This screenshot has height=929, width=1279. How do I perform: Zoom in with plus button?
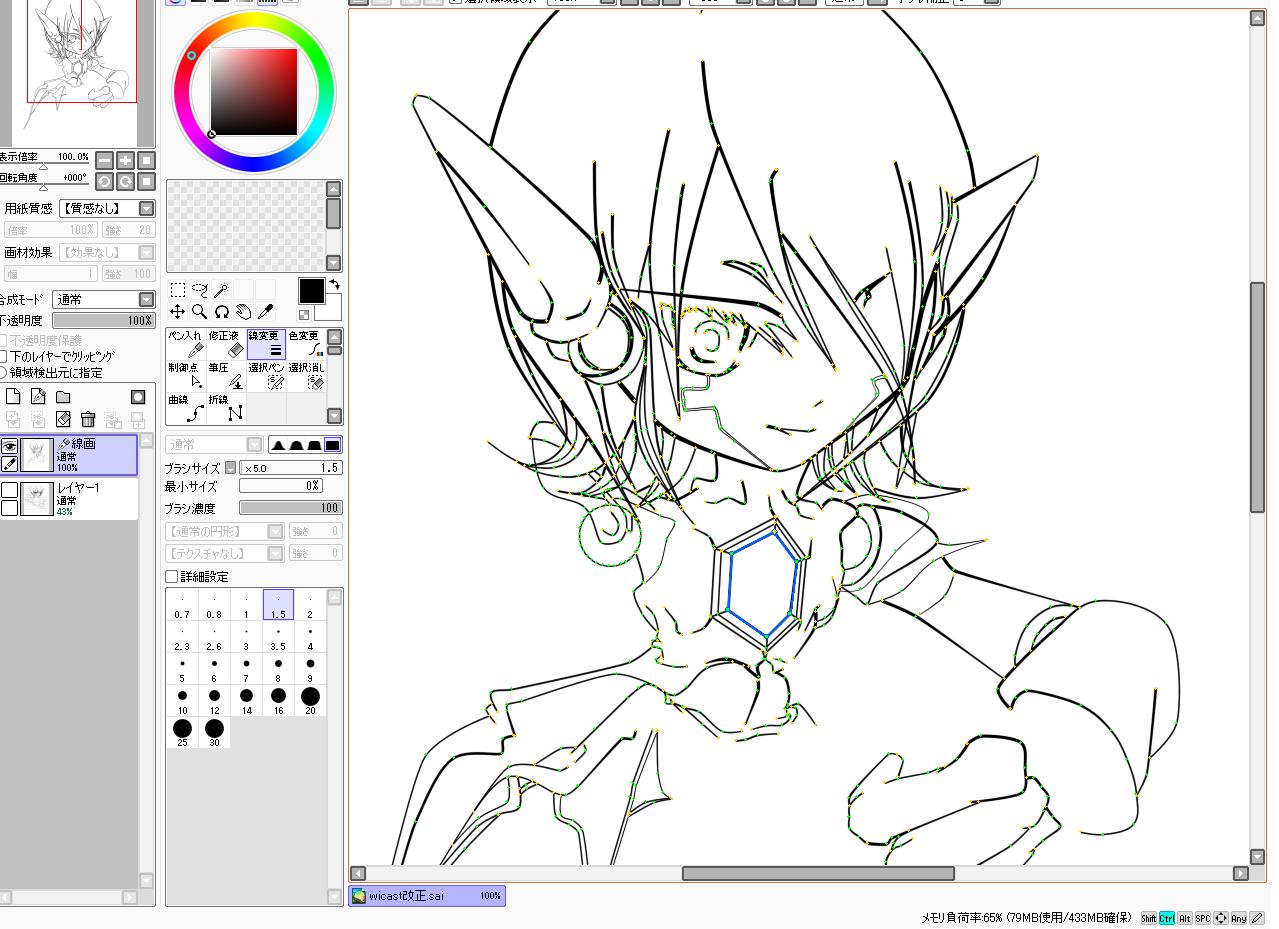(x=126, y=160)
